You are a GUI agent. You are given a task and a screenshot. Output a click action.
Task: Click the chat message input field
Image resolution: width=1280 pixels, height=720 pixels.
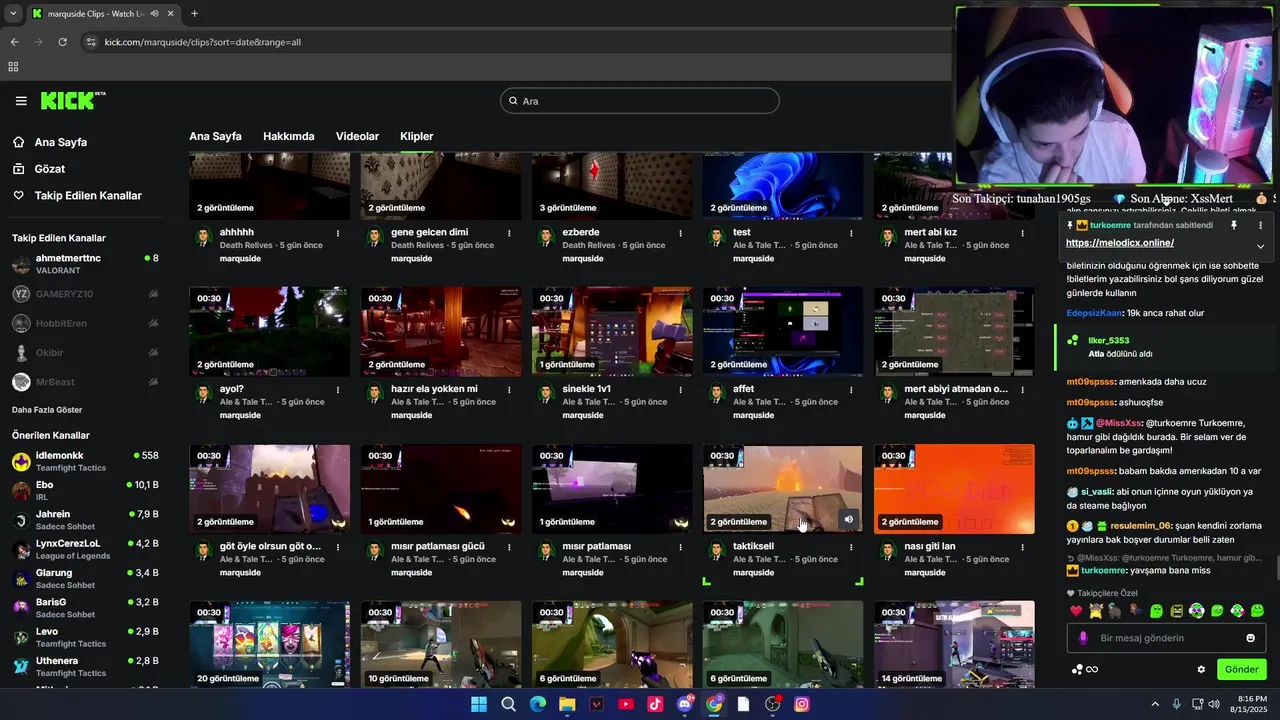1164,638
